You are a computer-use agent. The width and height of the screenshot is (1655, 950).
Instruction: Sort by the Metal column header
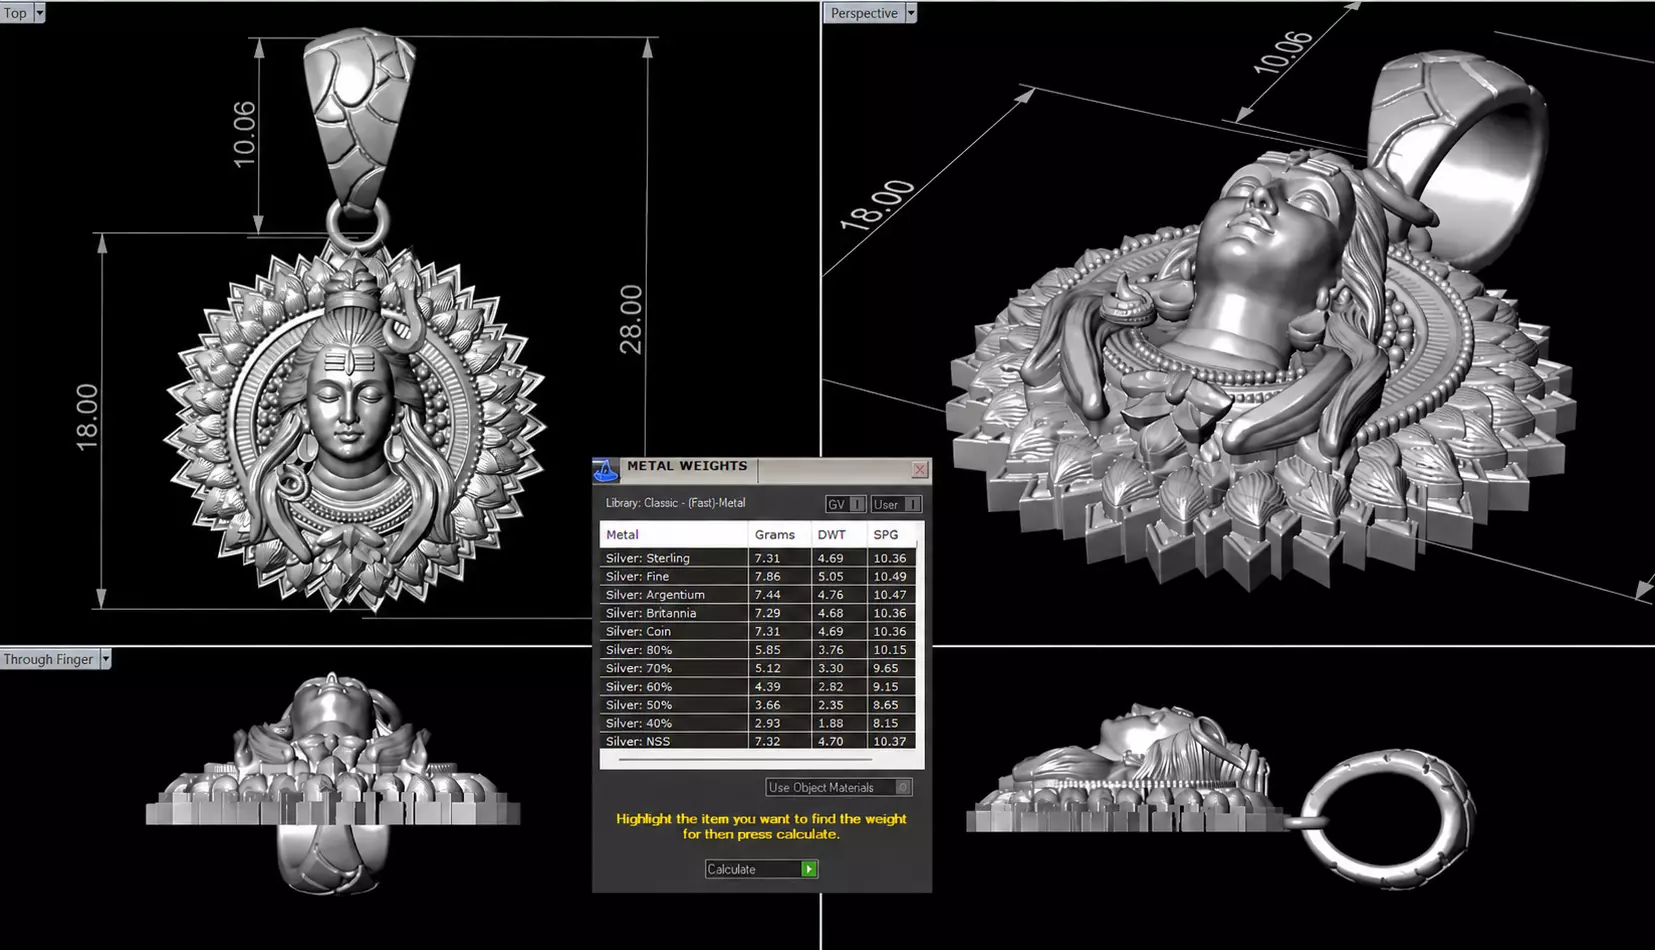(x=674, y=534)
